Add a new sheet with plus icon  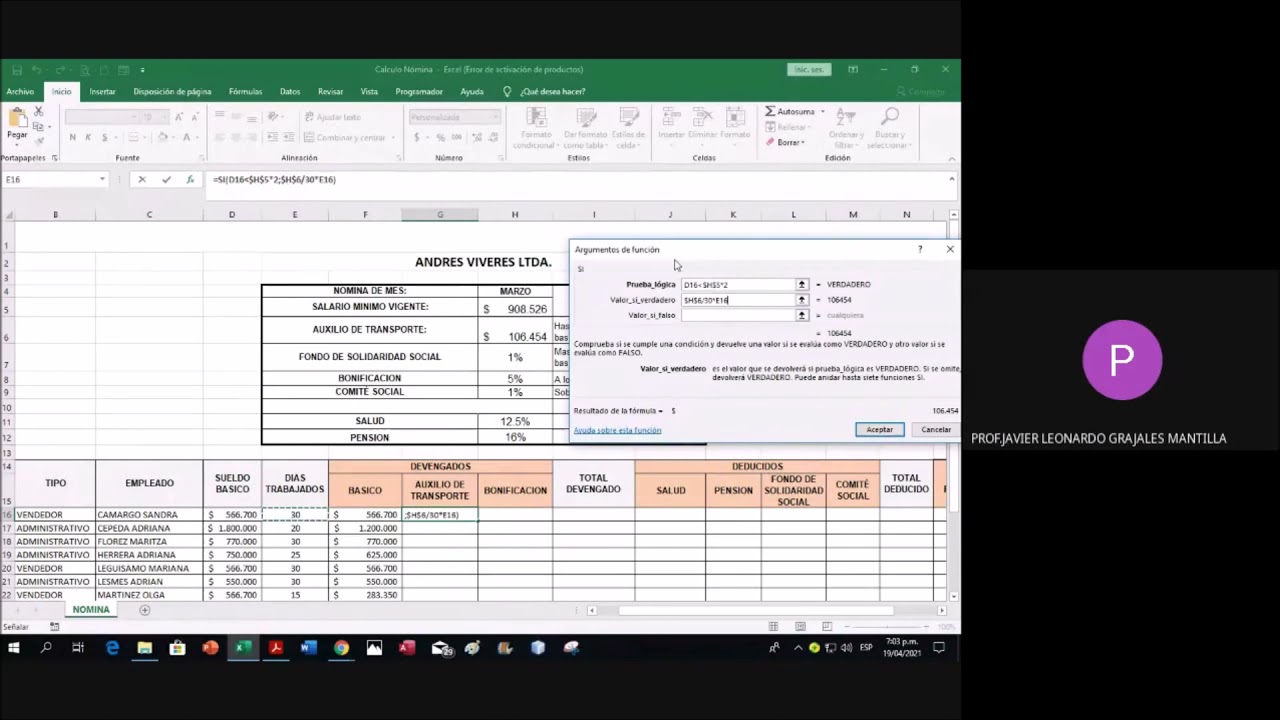(145, 610)
